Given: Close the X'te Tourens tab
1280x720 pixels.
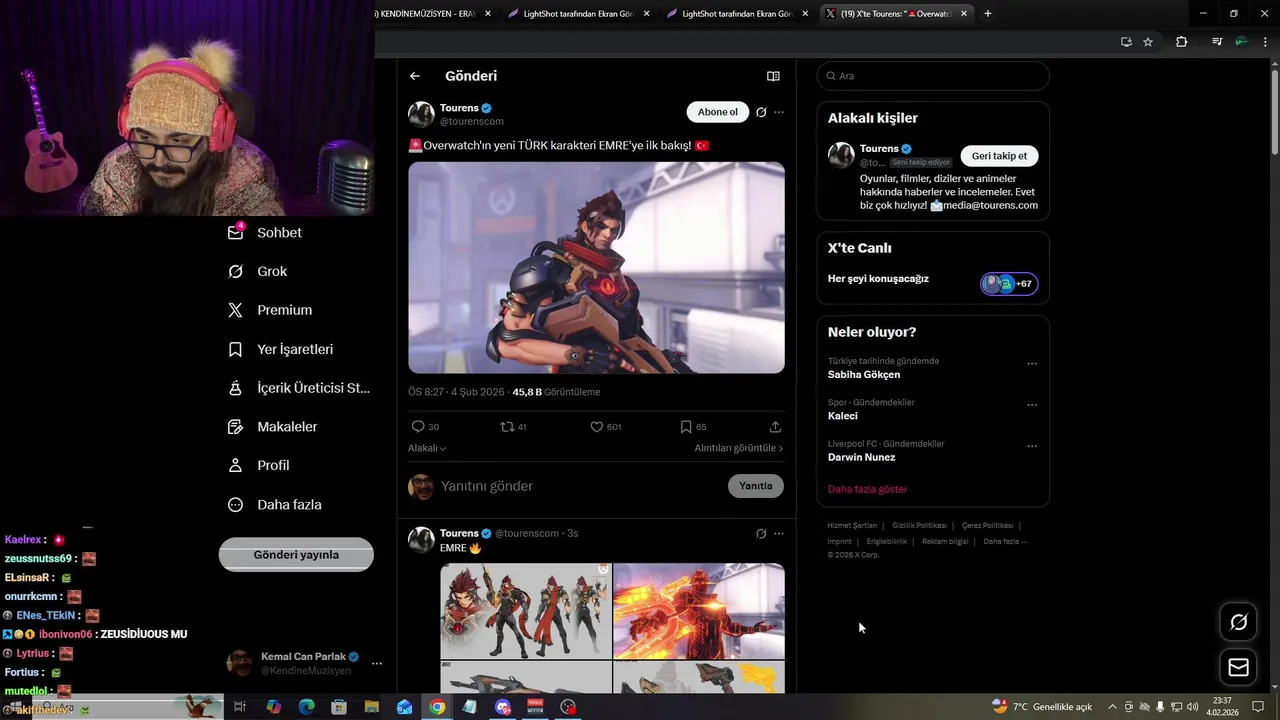Looking at the screenshot, I should [x=964, y=14].
